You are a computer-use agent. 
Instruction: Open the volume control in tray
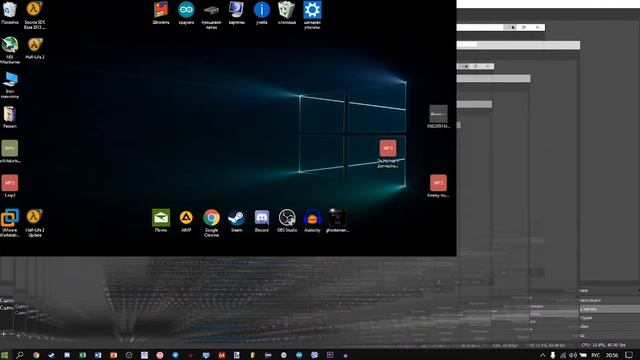[573, 355]
